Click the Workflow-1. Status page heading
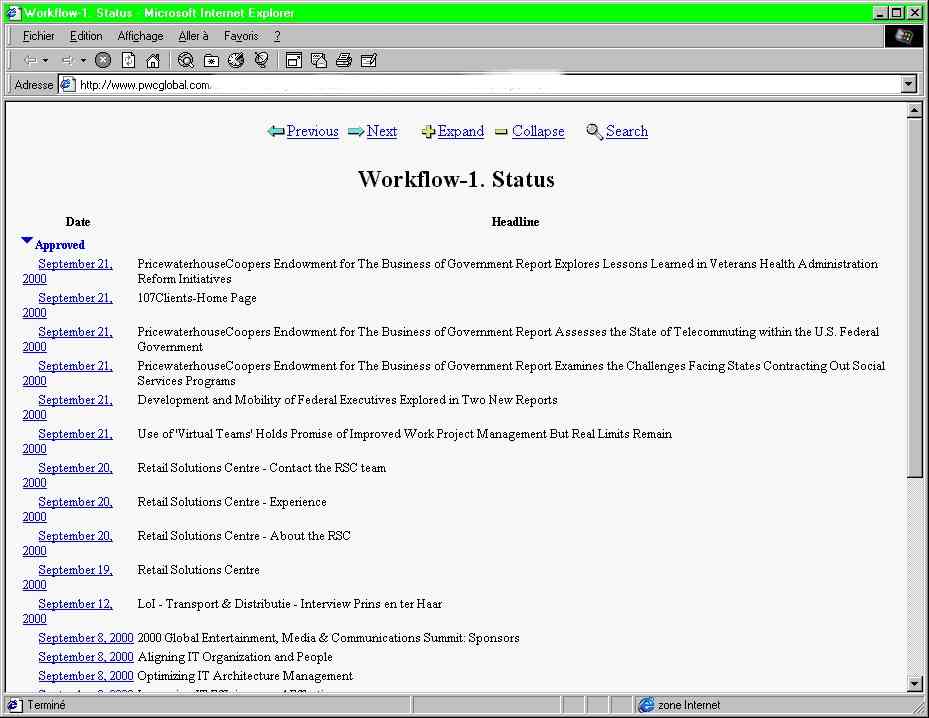Image resolution: width=929 pixels, height=718 pixels. point(456,179)
